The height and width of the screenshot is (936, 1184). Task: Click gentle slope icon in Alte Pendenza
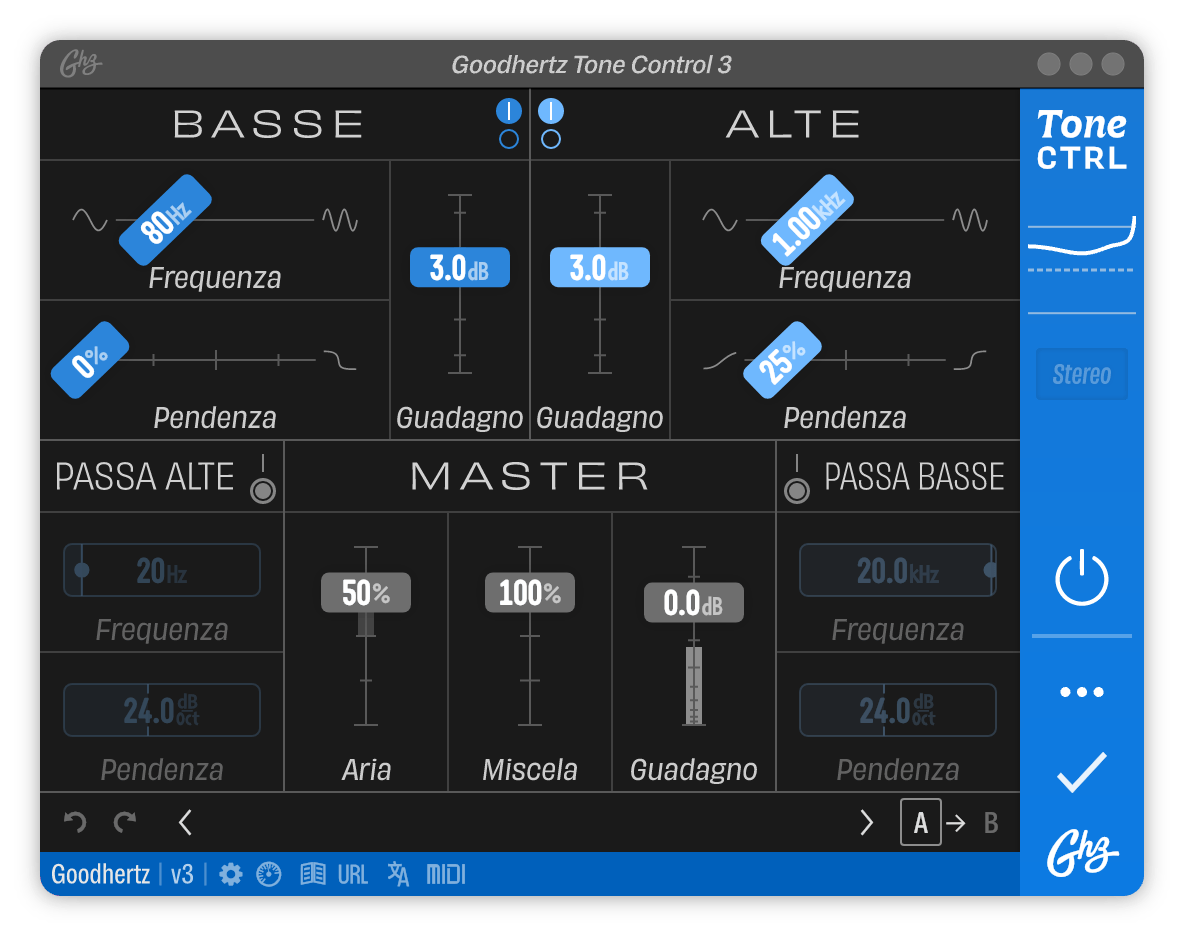pos(720,361)
